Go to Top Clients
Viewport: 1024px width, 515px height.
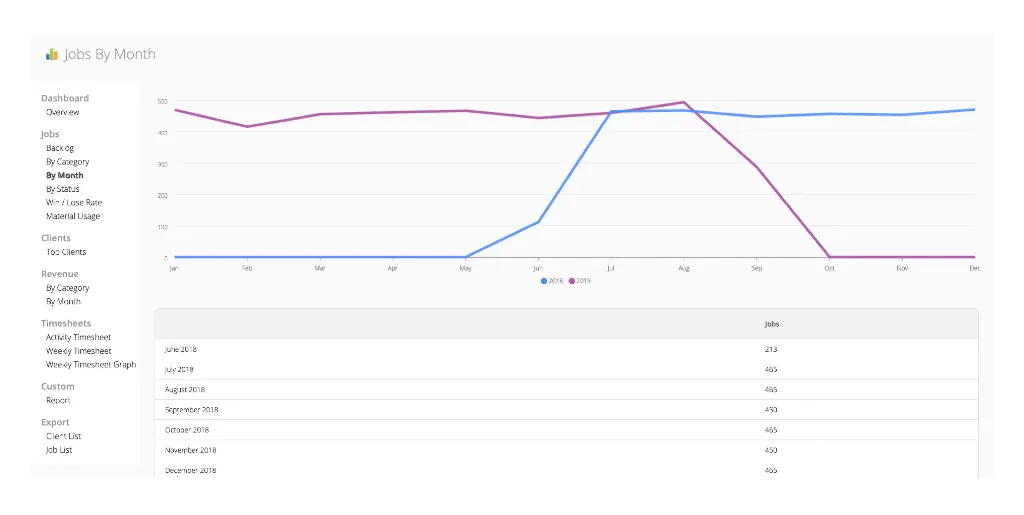click(66, 252)
